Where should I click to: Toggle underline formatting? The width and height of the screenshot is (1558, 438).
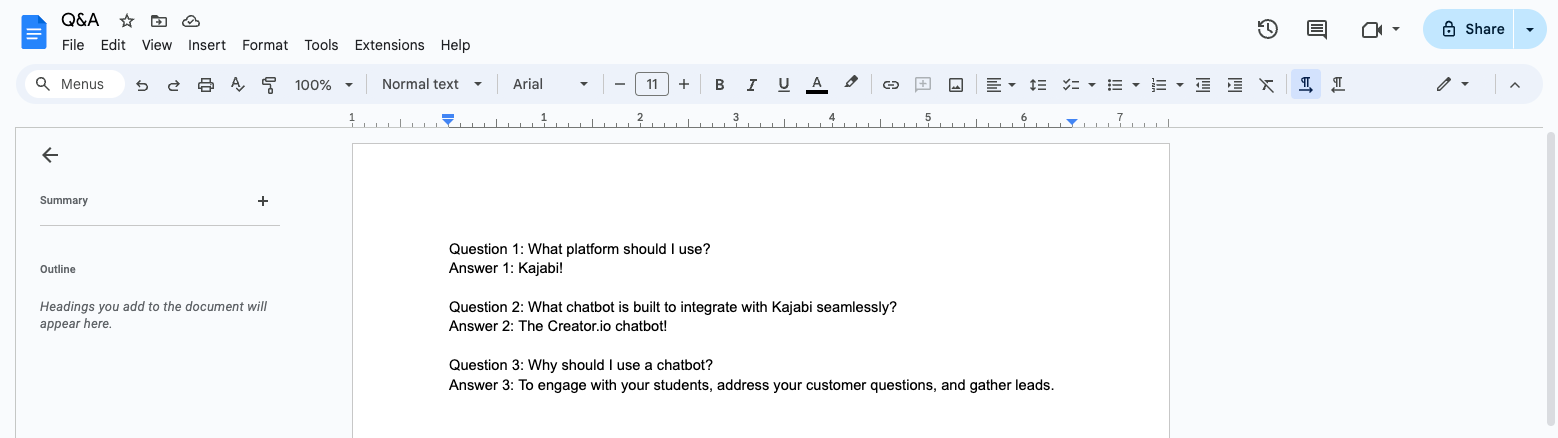tap(783, 85)
